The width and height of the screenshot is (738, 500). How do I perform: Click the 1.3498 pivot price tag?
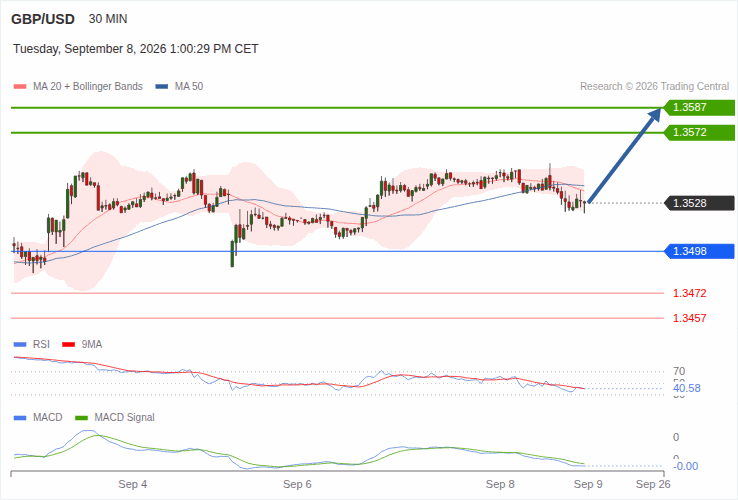coord(699,251)
